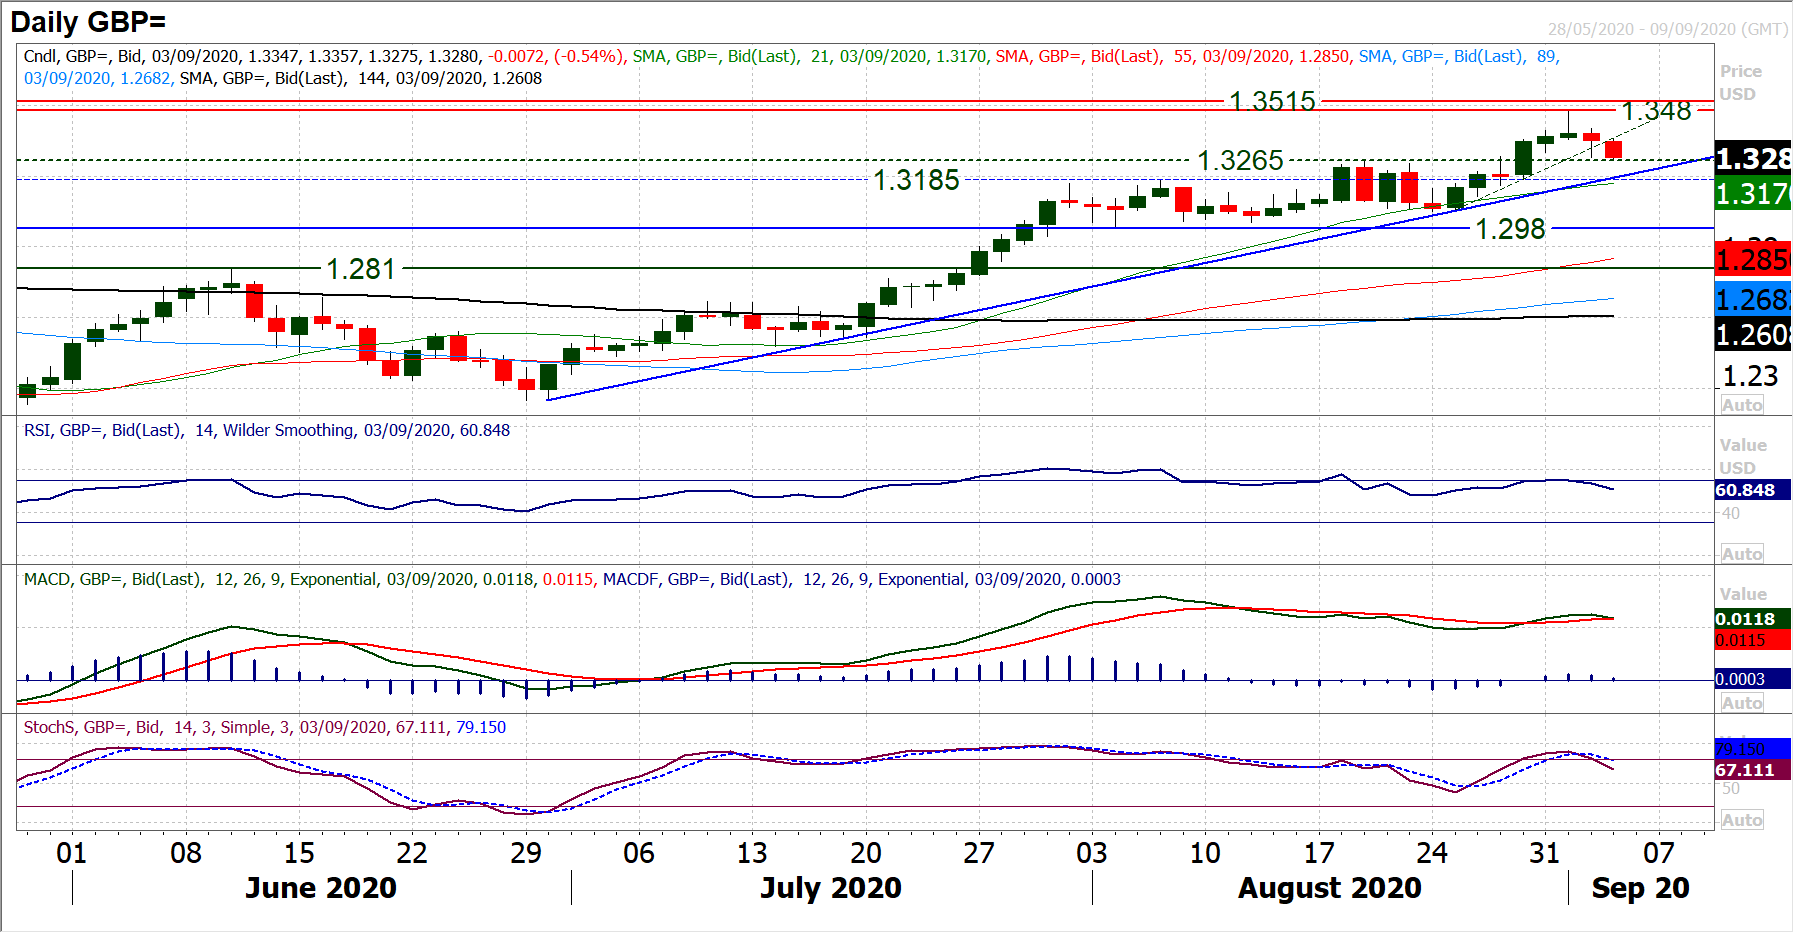Open the MACD indicator legend
1794x933 pixels.
click(x=572, y=579)
